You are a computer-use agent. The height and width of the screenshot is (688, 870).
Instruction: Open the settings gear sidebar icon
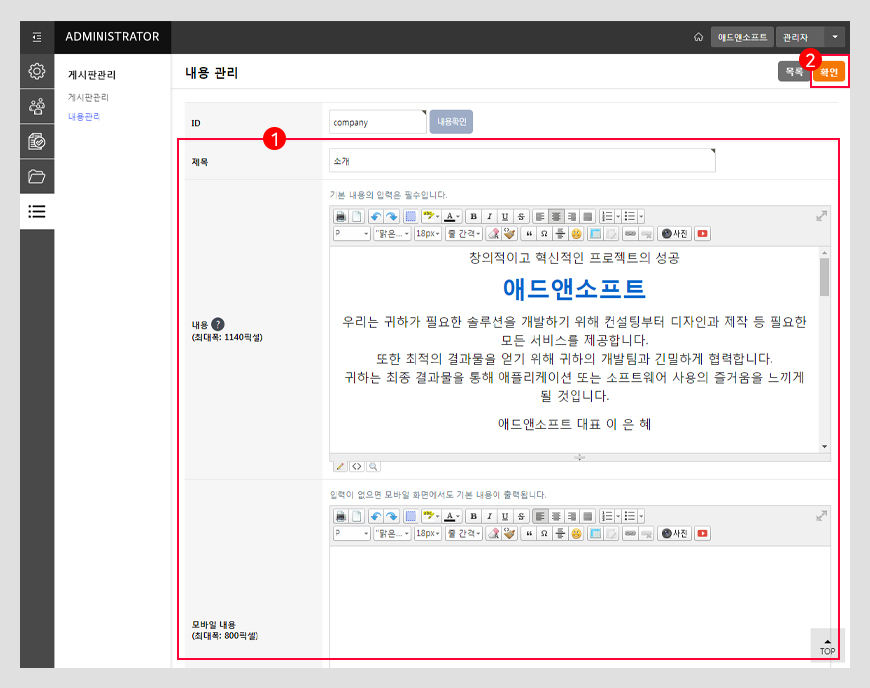pos(37,71)
